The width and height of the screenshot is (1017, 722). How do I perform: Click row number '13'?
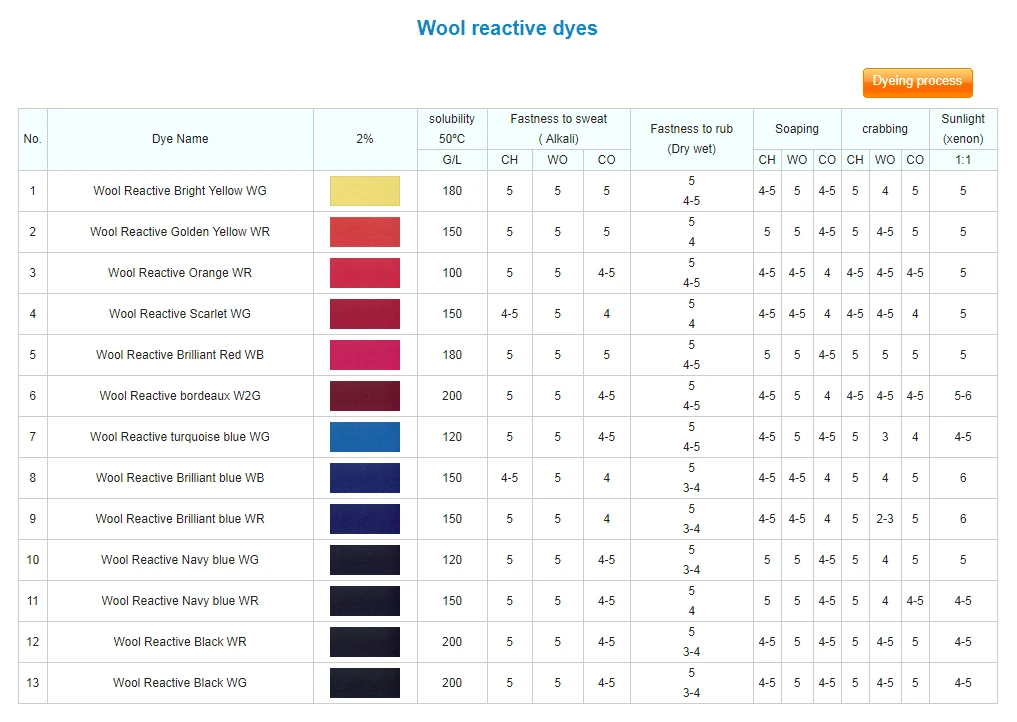pyautogui.click(x=32, y=682)
